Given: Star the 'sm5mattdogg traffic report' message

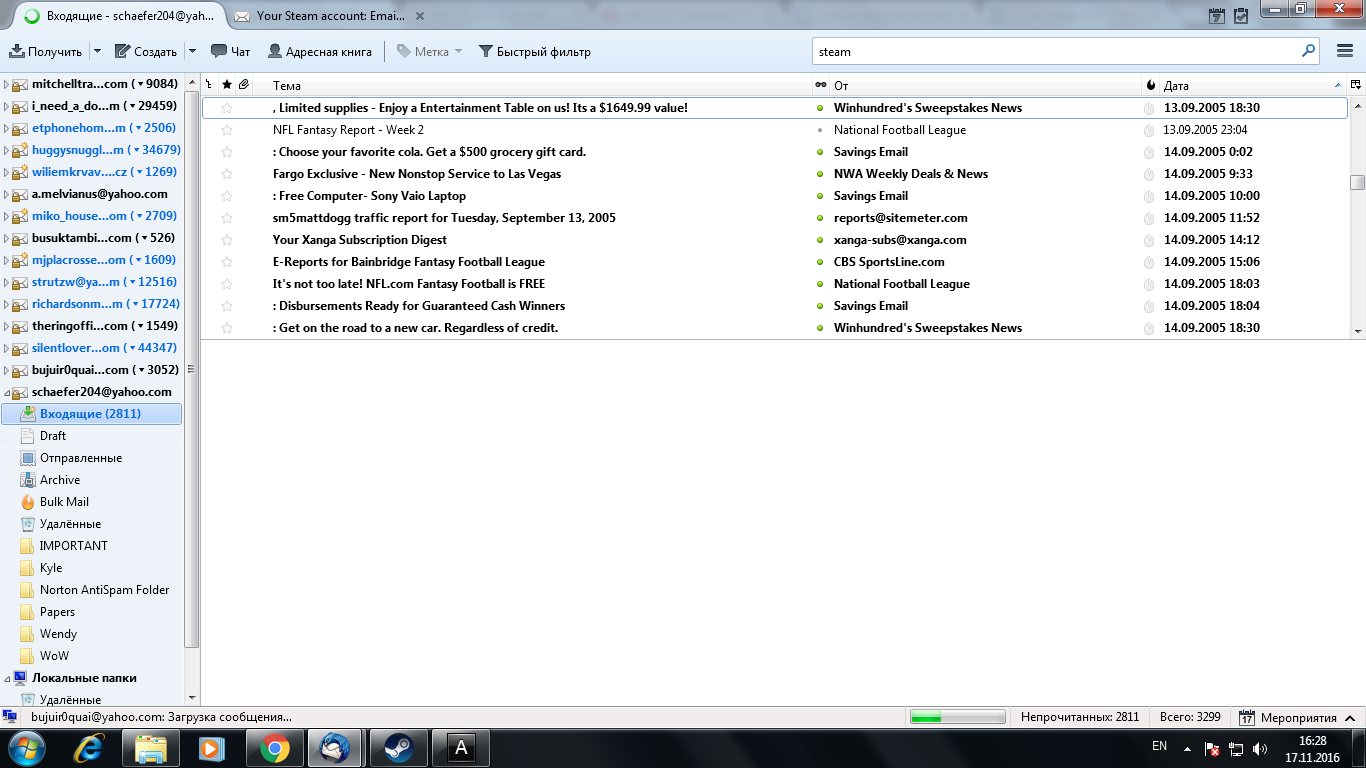Looking at the screenshot, I should coord(227,218).
